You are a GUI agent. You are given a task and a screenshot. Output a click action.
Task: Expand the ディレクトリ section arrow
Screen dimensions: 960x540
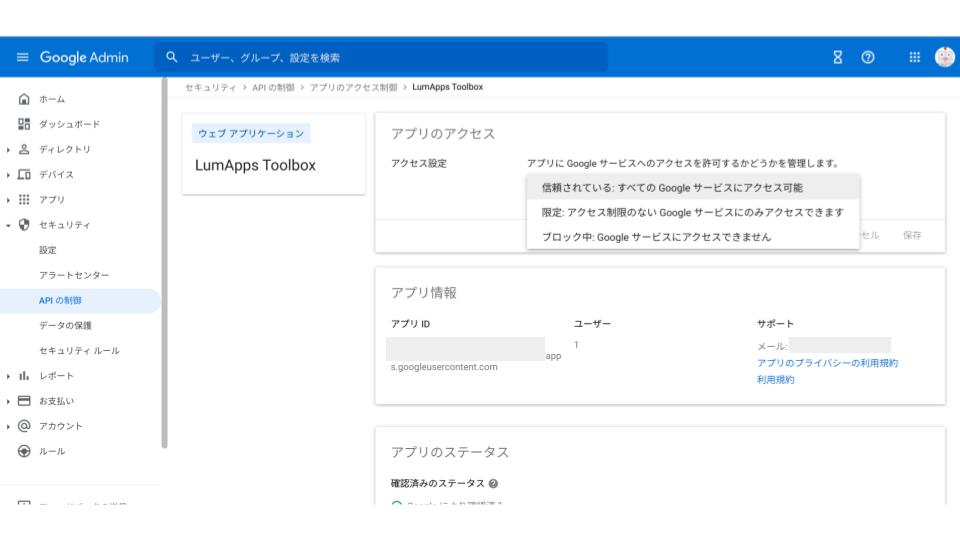[8, 149]
